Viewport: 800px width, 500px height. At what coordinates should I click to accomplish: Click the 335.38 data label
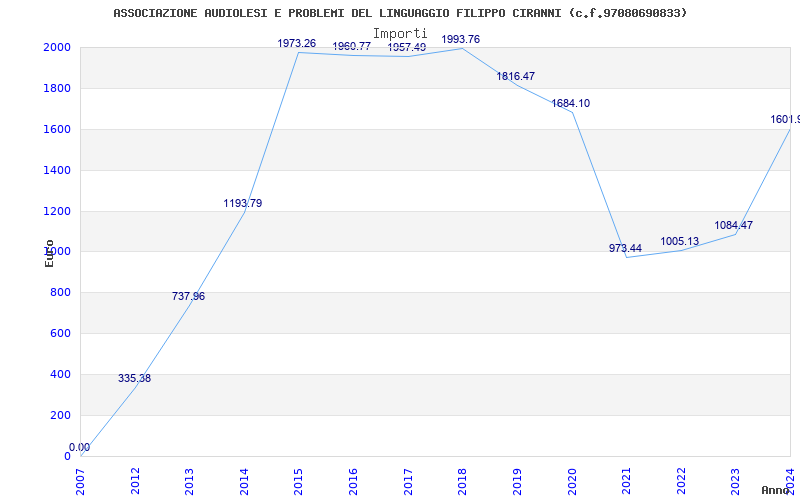[x=134, y=379]
